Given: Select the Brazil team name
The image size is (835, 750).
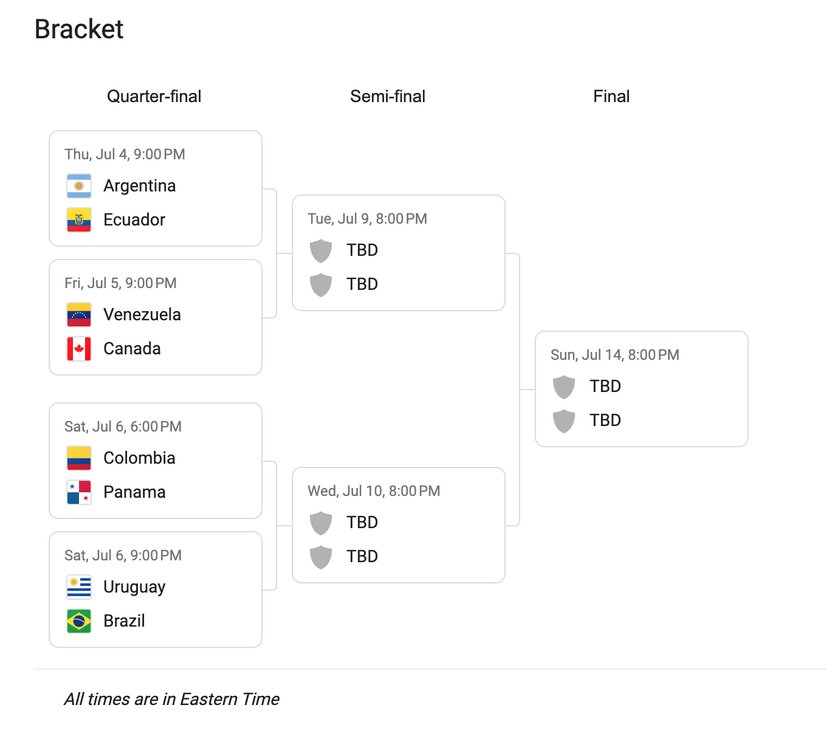Looking at the screenshot, I should point(124,621).
